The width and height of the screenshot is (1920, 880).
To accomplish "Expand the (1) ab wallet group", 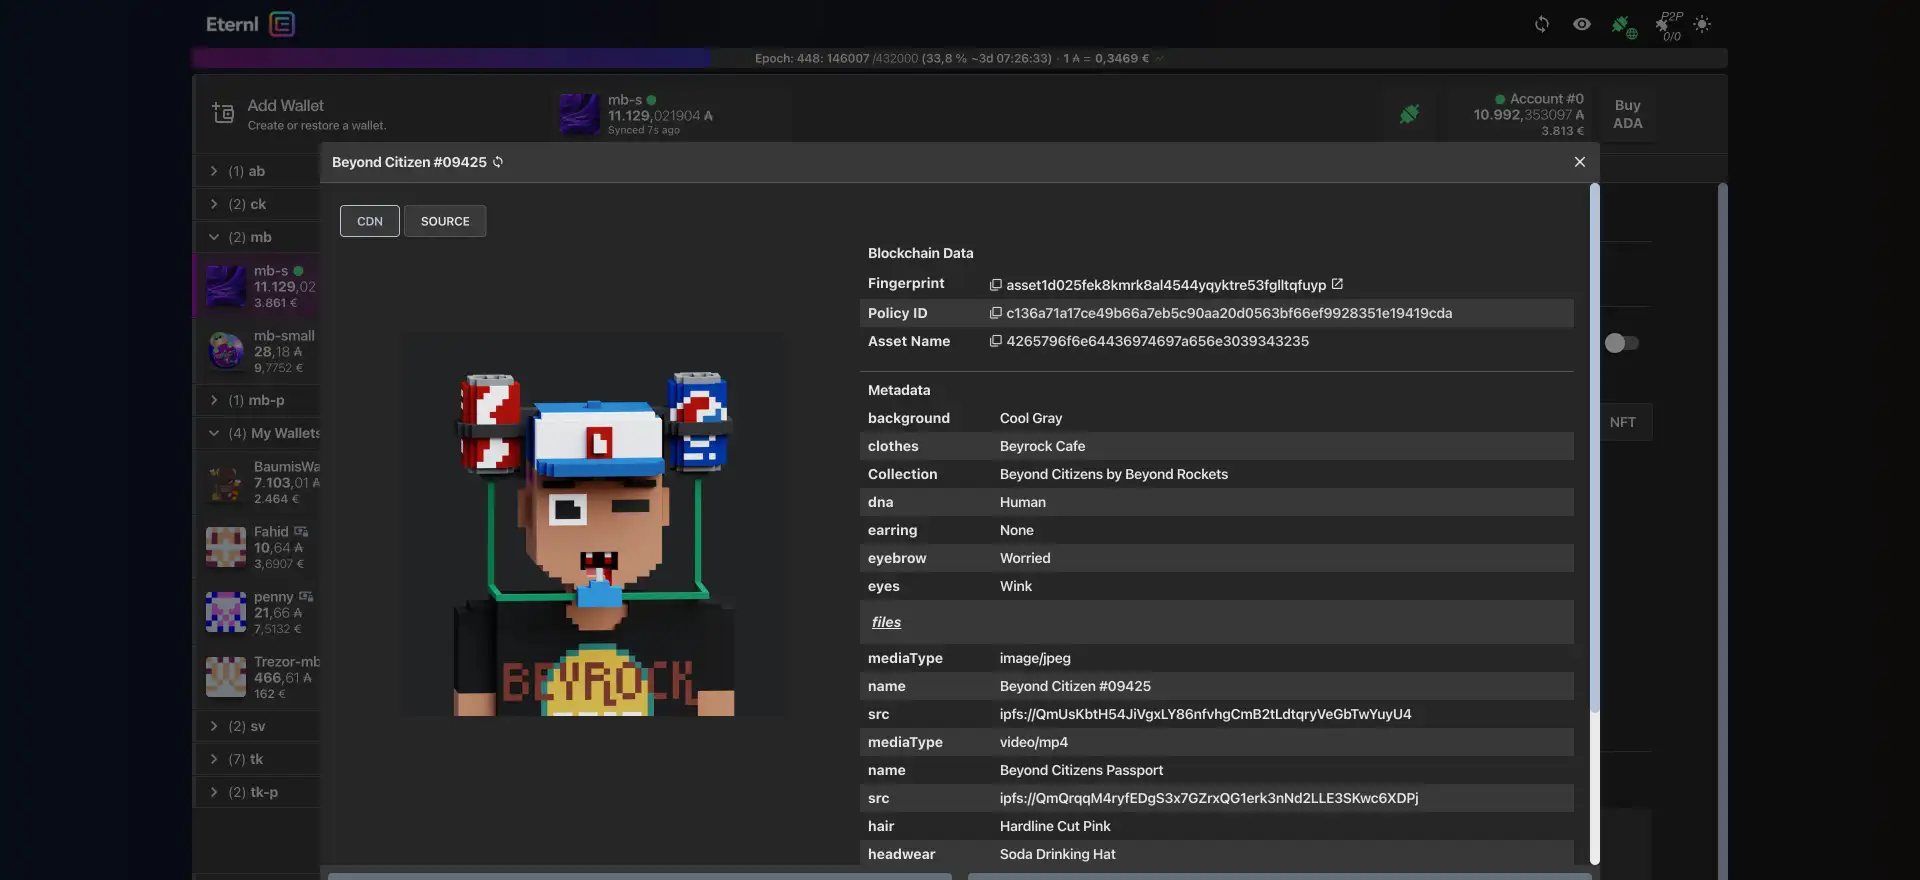I will (214, 171).
